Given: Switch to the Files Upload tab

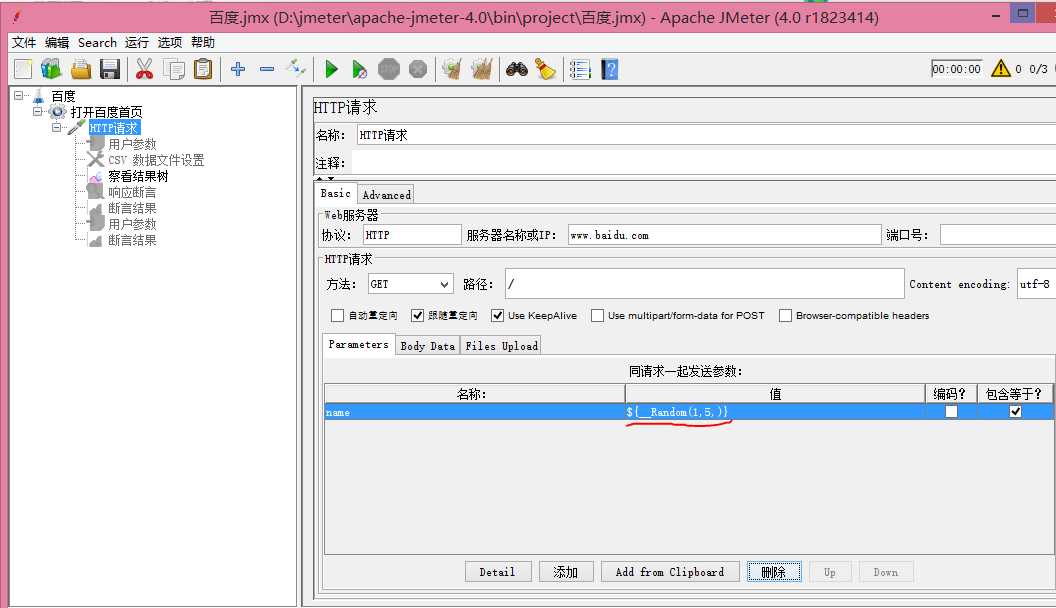Looking at the screenshot, I should coord(501,345).
